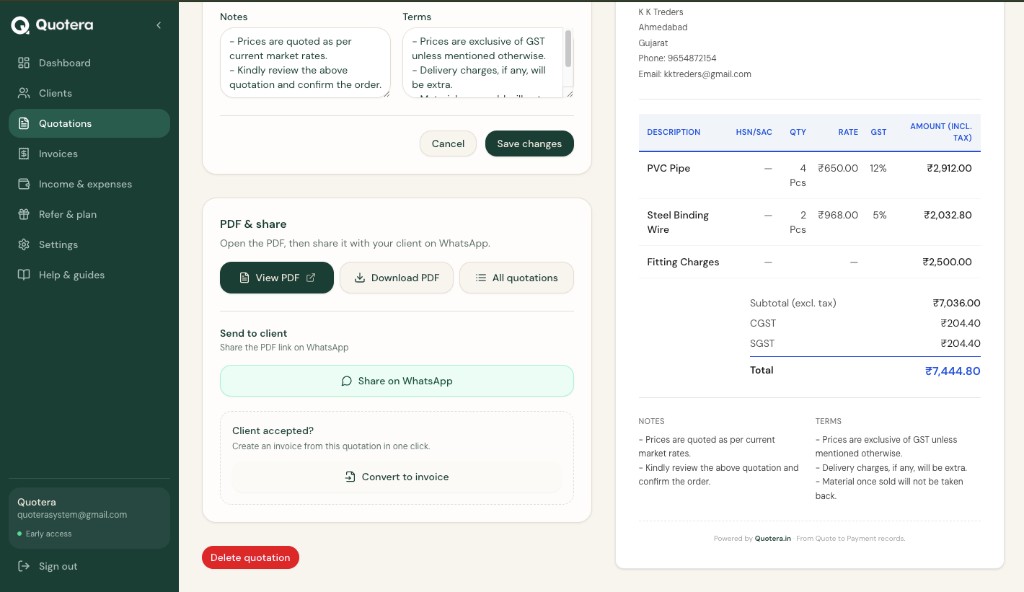Click the Invoices receipt icon

(x=24, y=154)
